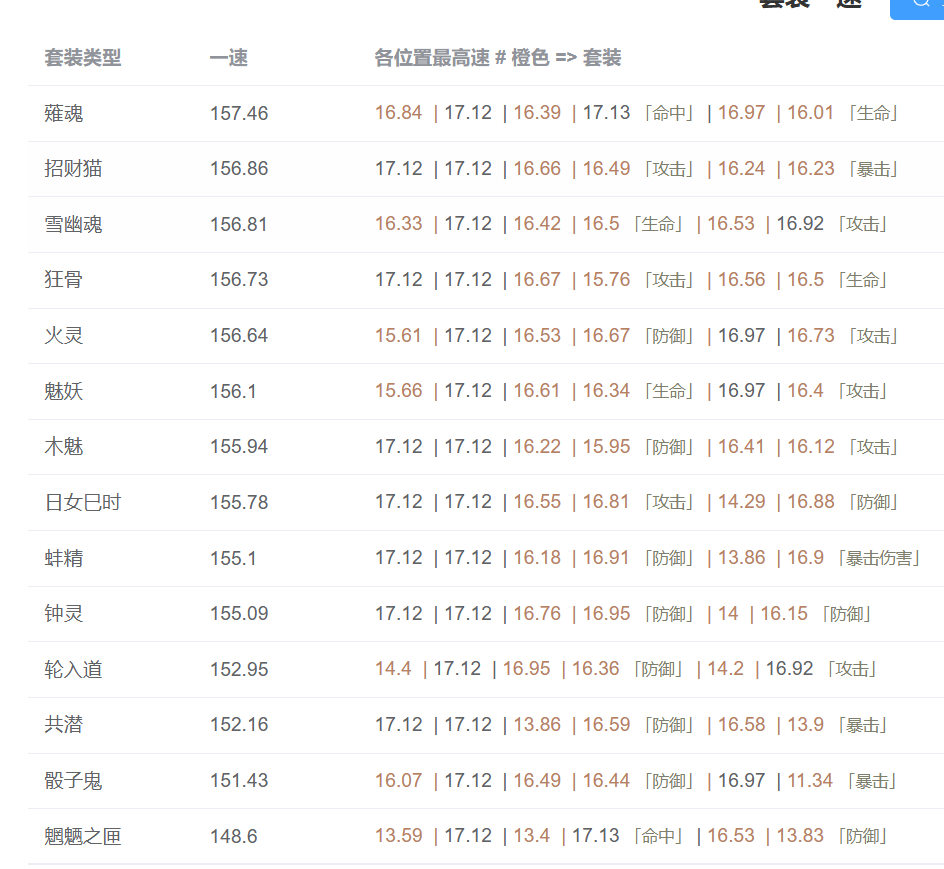The height and width of the screenshot is (869, 944).
Task: Select the 薙魂 set name
Action: point(64,113)
